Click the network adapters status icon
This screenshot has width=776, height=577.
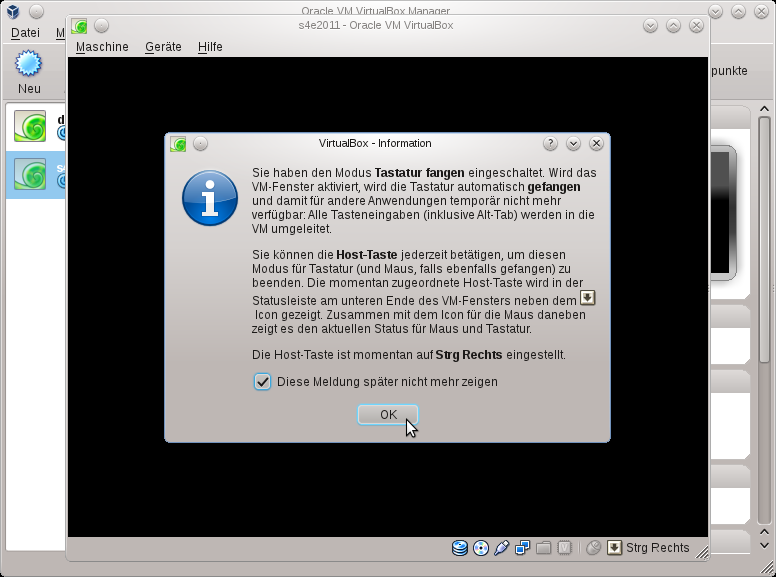click(522, 548)
